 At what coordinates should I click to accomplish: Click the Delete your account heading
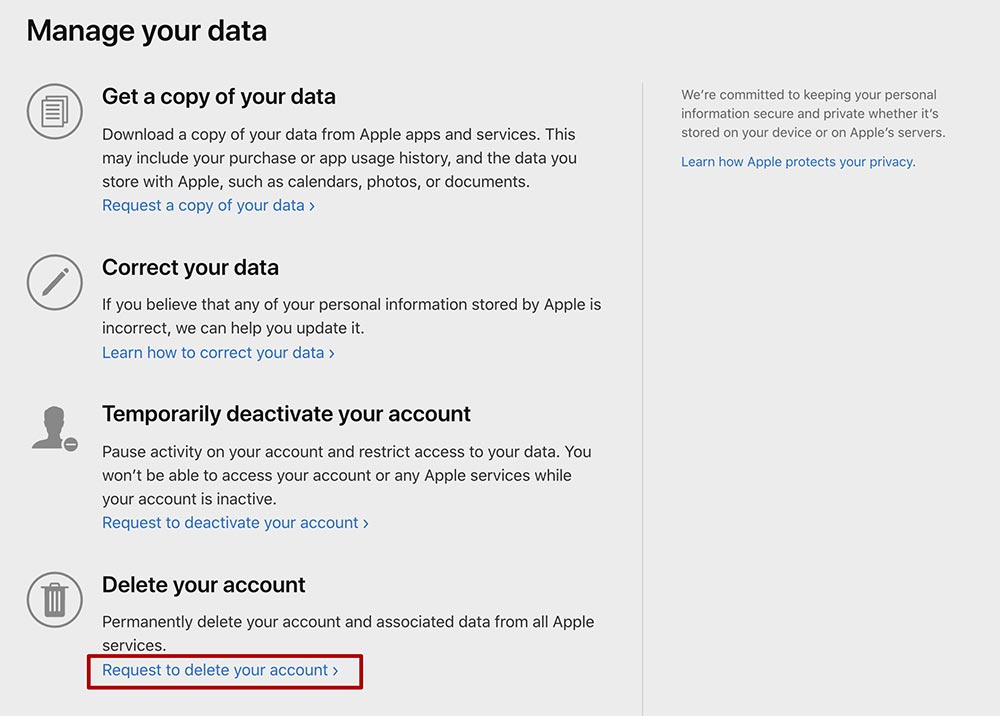tap(203, 585)
